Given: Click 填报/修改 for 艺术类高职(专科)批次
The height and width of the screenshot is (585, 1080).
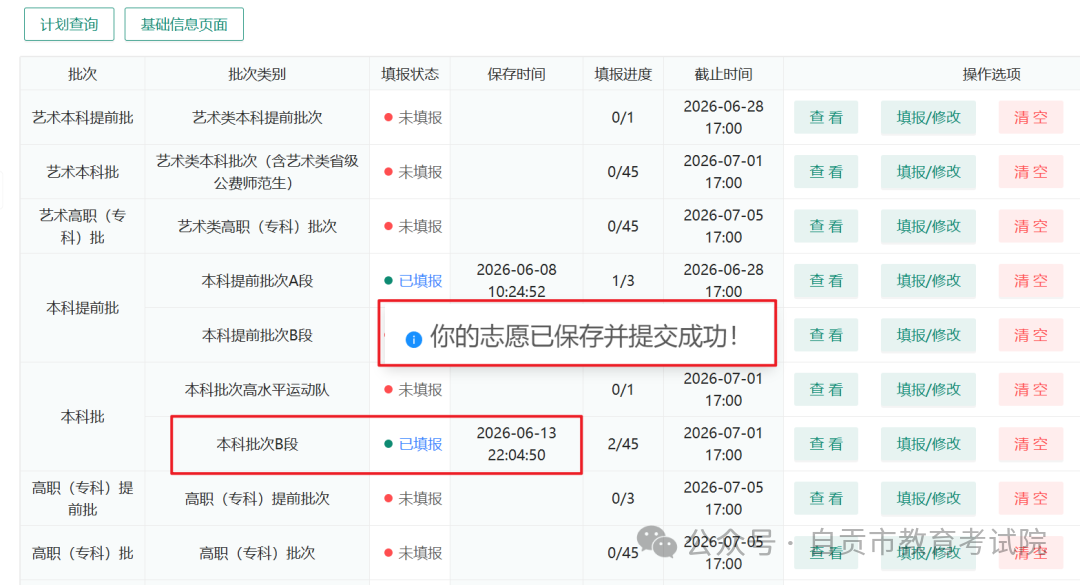Looking at the screenshot, I should tap(928, 226).
